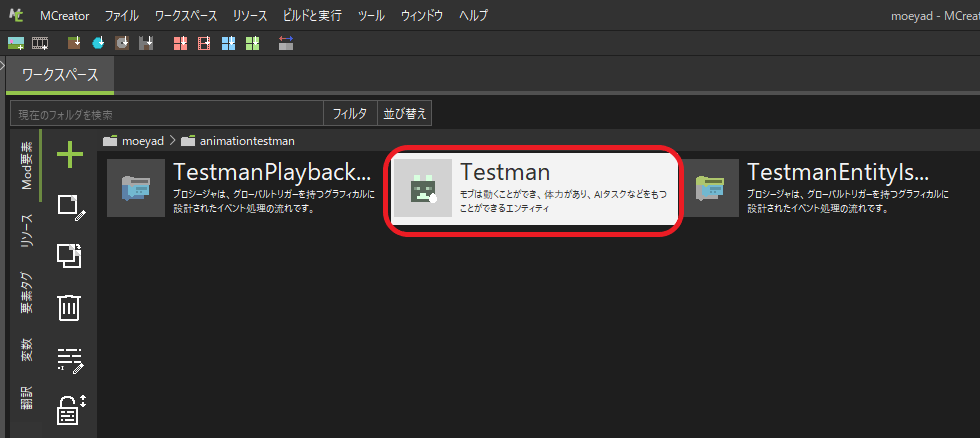Click the import sound disc icon
This screenshot has height=438, width=980.
(x=122, y=43)
